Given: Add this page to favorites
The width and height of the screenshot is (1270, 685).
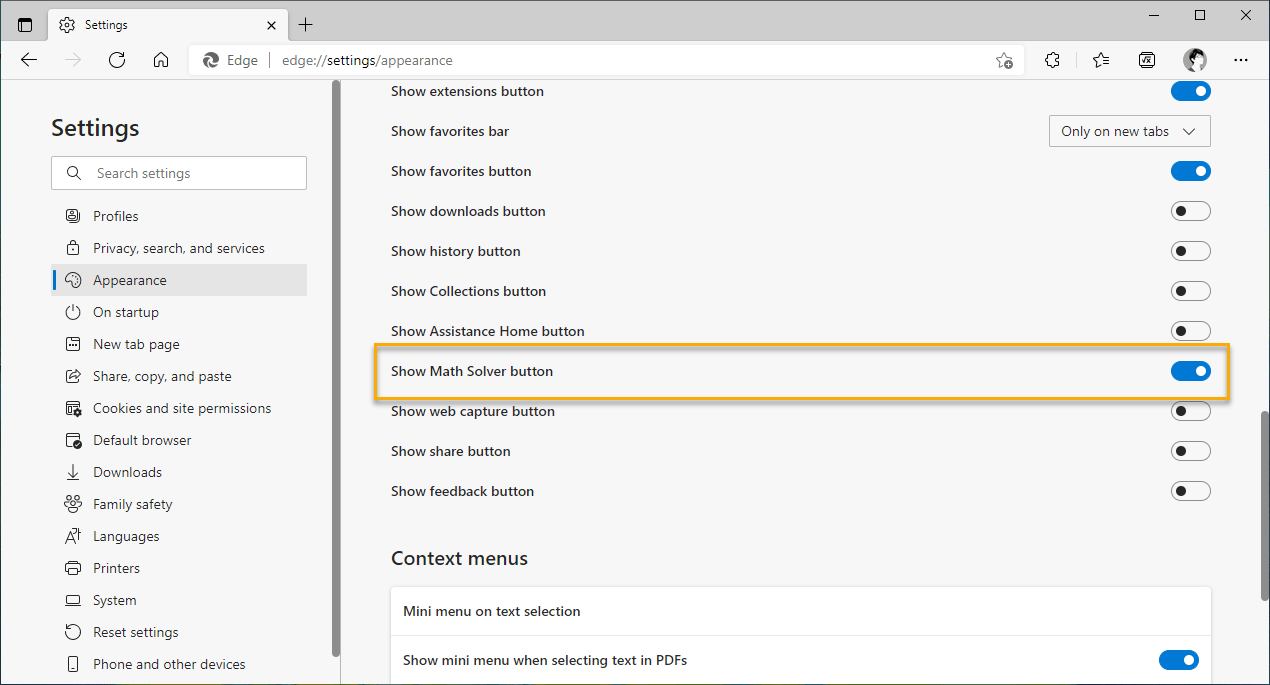Looking at the screenshot, I should point(1004,60).
